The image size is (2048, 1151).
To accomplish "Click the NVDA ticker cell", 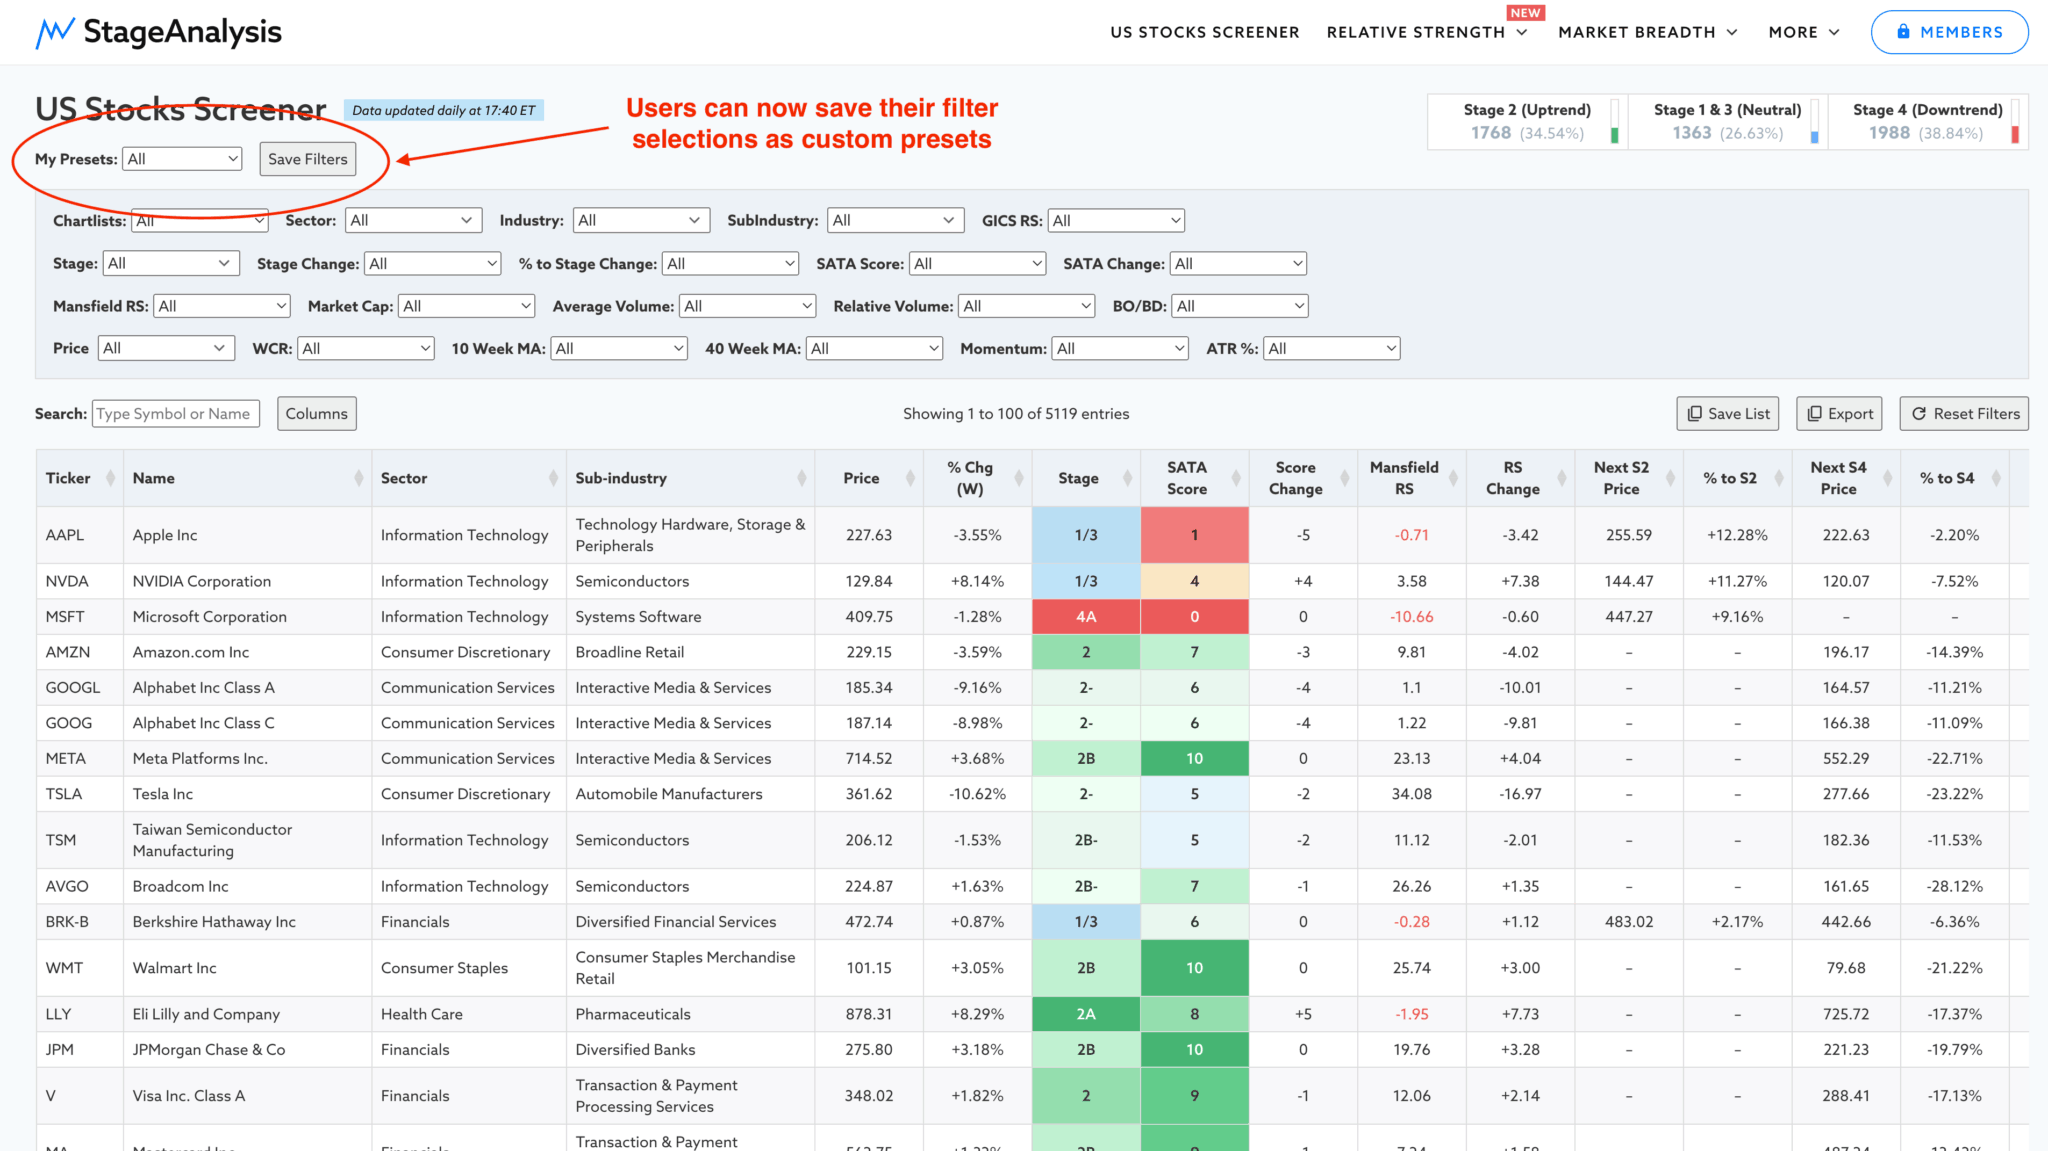I will (x=80, y=581).
